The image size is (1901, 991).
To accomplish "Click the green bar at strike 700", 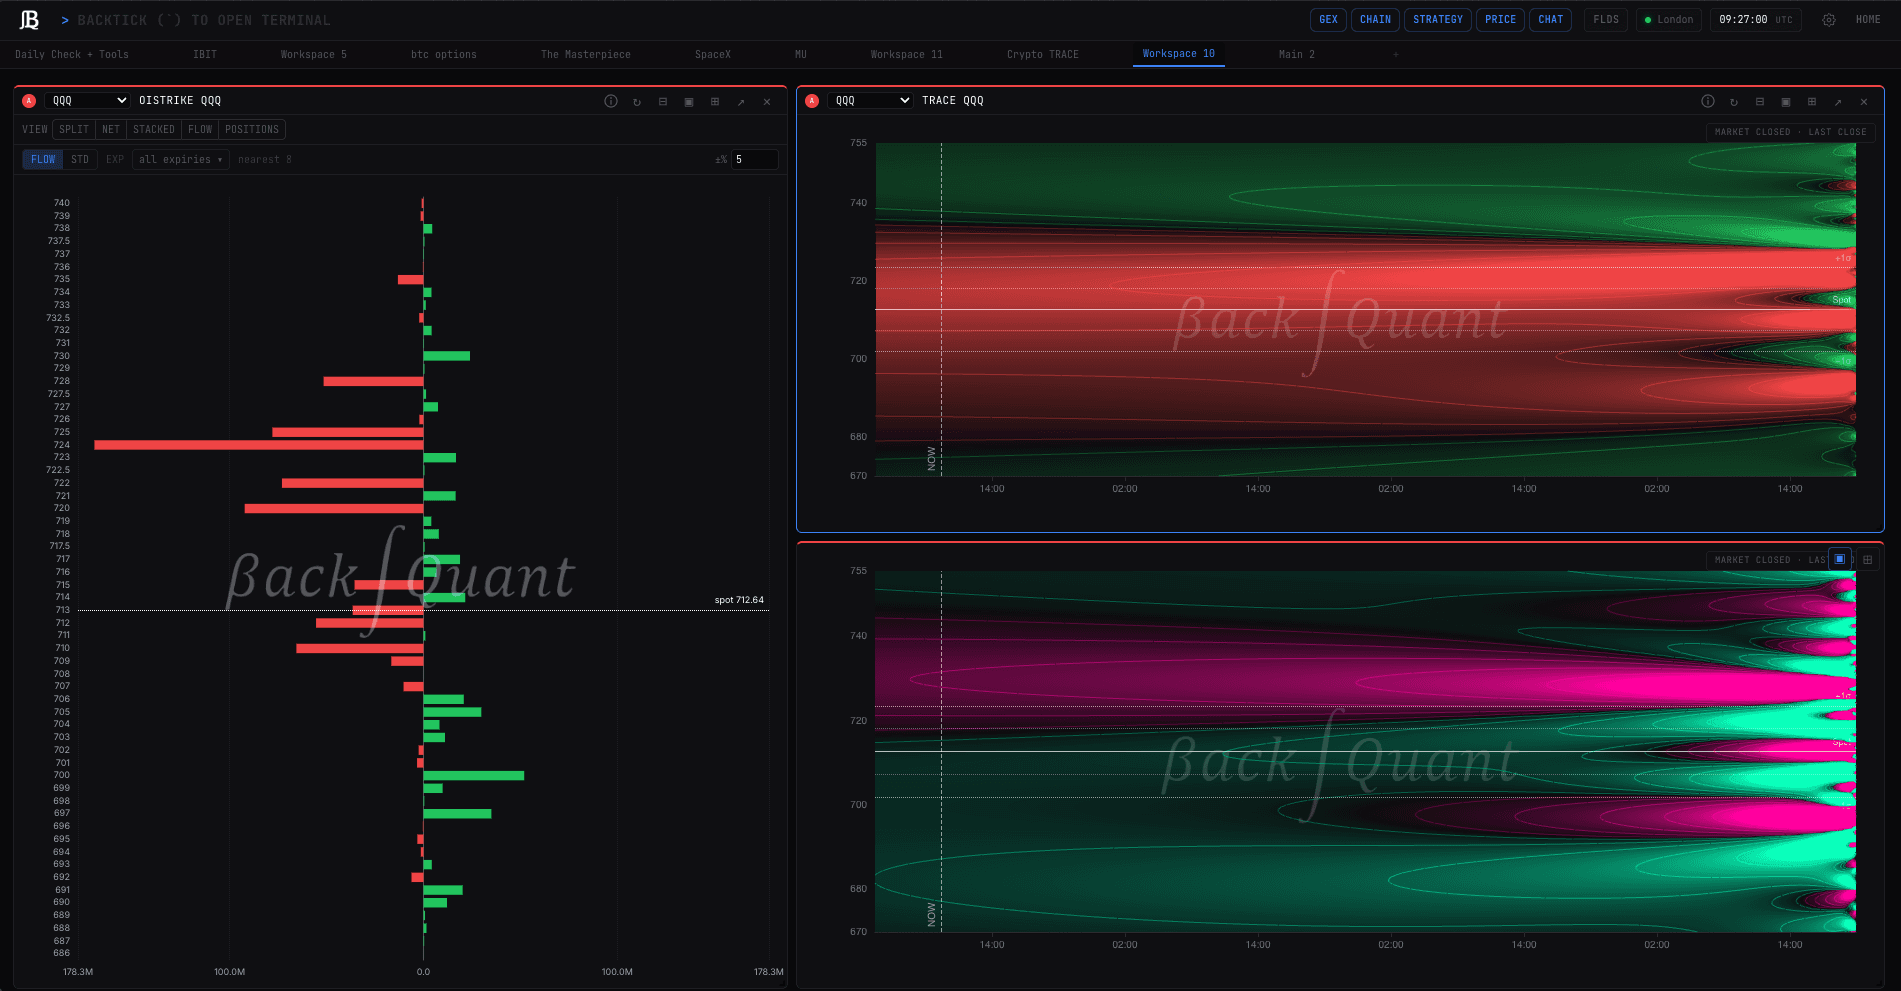I will 474,775.
